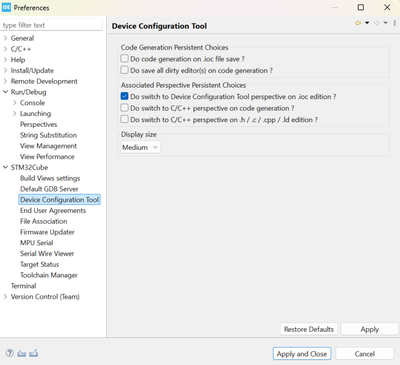Click the export preferences icon
Screen dimensions: 400x365
pos(33,353)
